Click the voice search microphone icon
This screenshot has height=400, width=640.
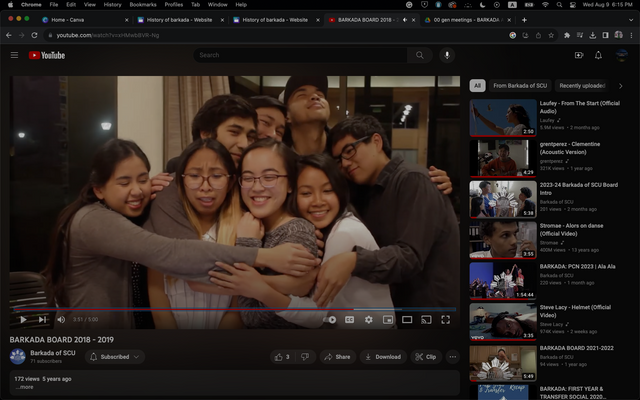pyautogui.click(x=446, y=55)
